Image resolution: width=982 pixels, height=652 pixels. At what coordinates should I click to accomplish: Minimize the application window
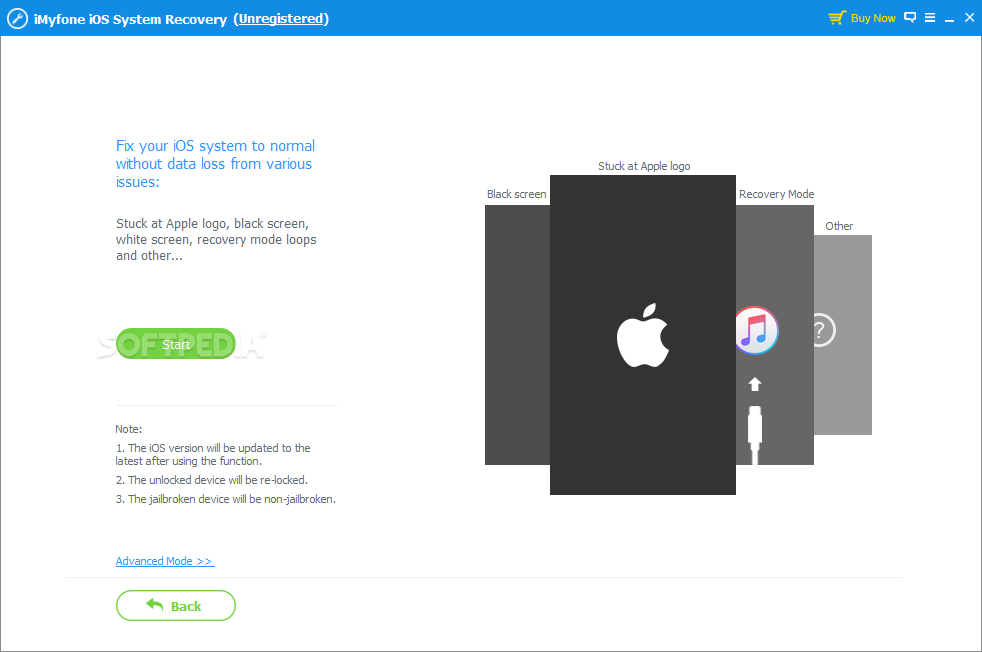click(x=949, y=19)
